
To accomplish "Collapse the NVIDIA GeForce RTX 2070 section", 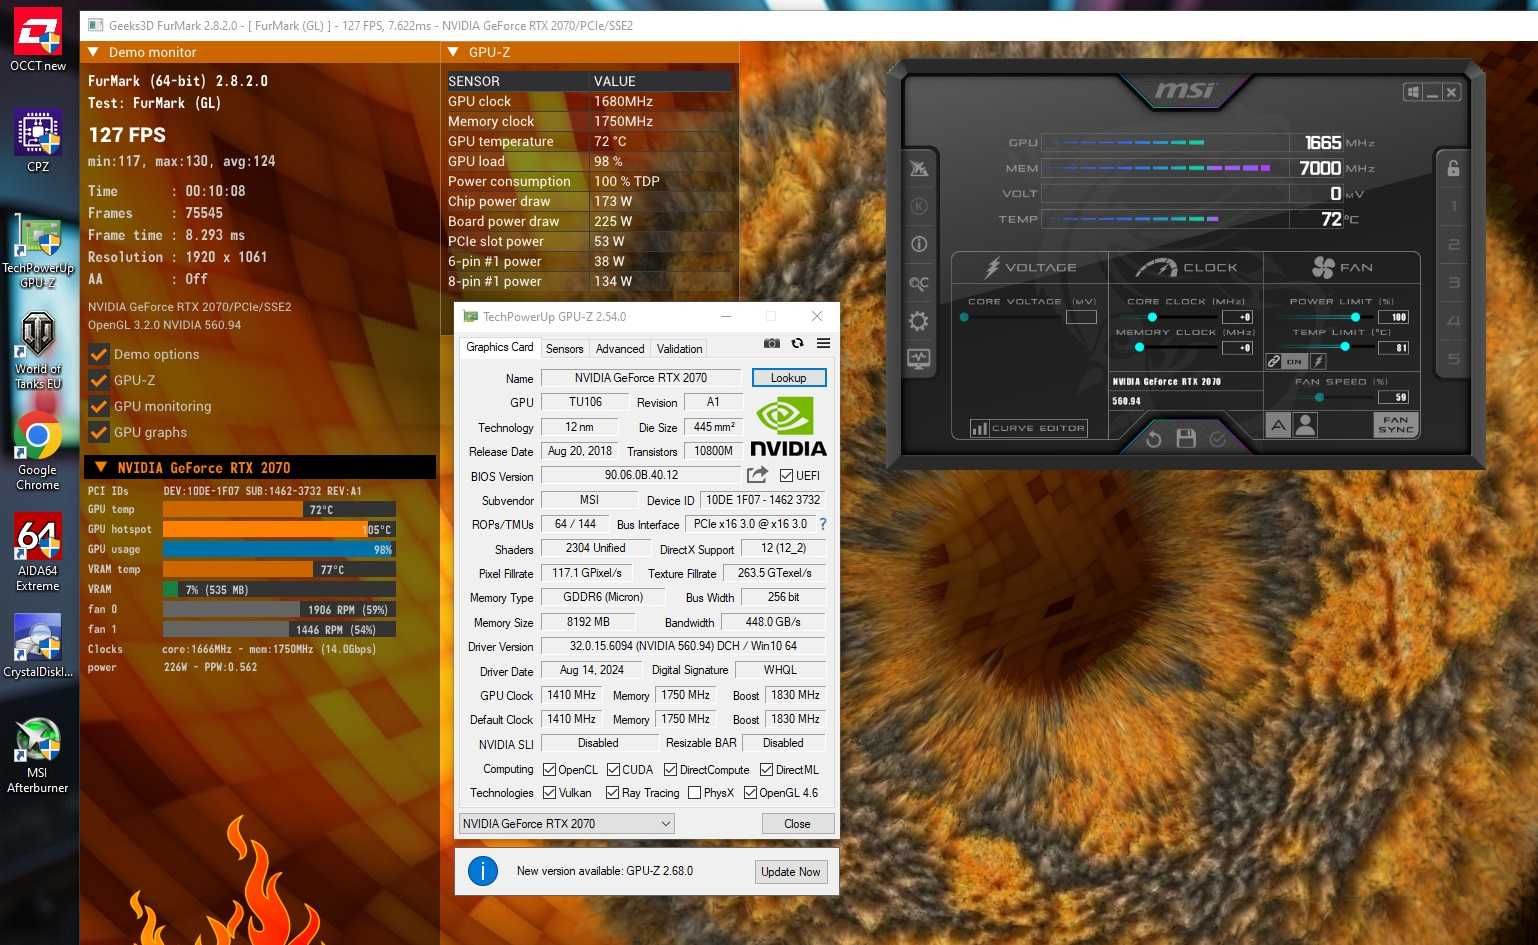I will click(101, 467).
